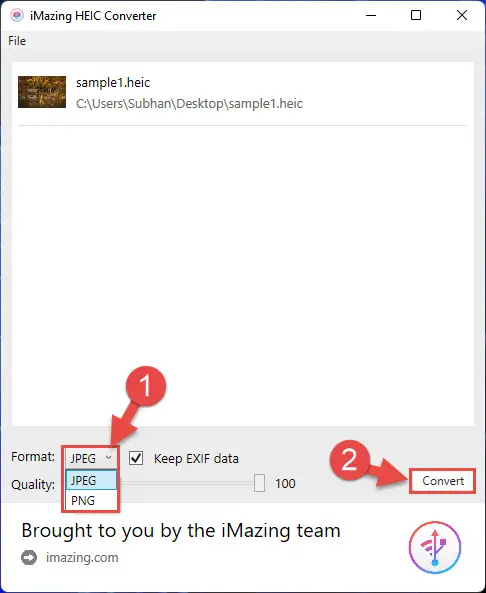Click the arrow icon beside imazing.com
Viewport: 486px width, 593px height.
pyautogui.click(x=29, y=557)
